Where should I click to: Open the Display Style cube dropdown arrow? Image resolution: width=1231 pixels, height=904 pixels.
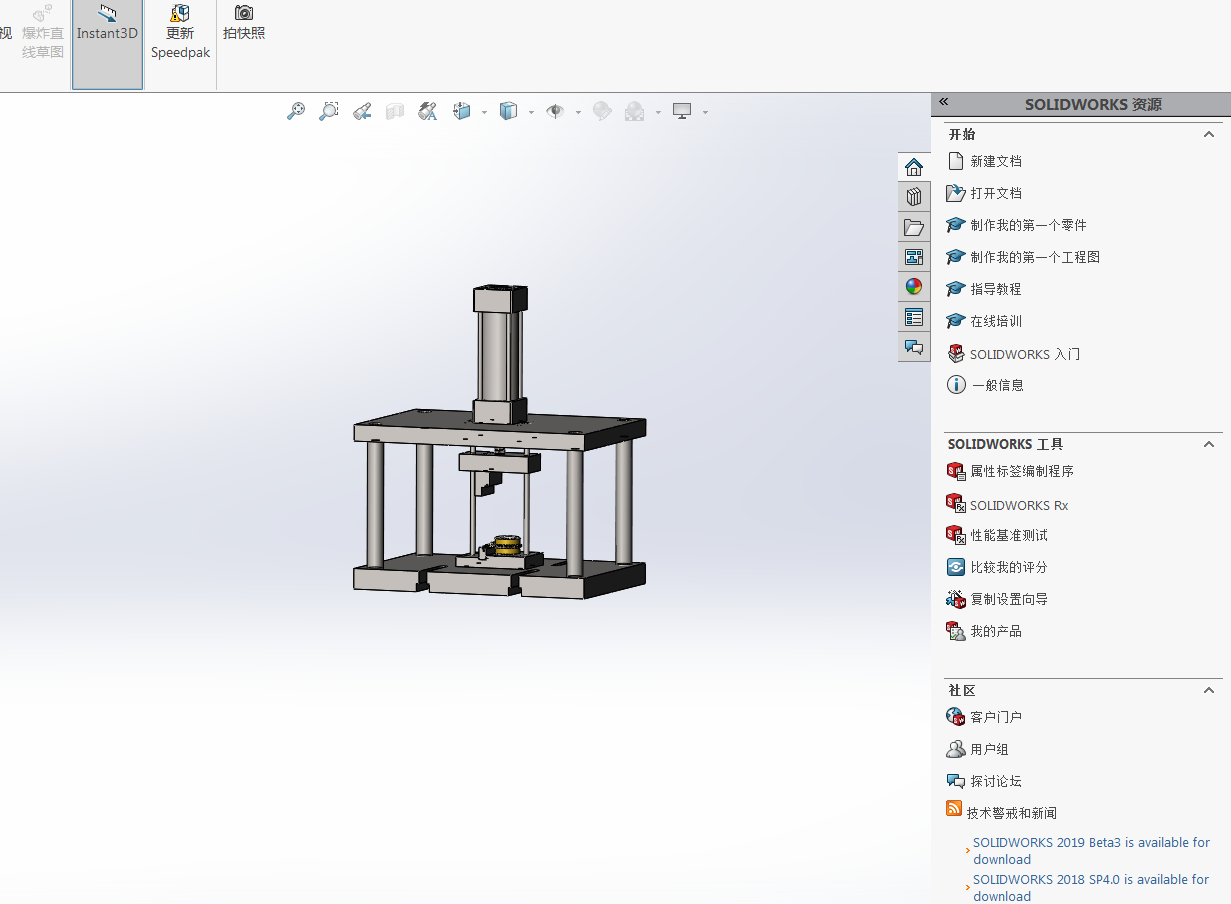pos(531,113)
